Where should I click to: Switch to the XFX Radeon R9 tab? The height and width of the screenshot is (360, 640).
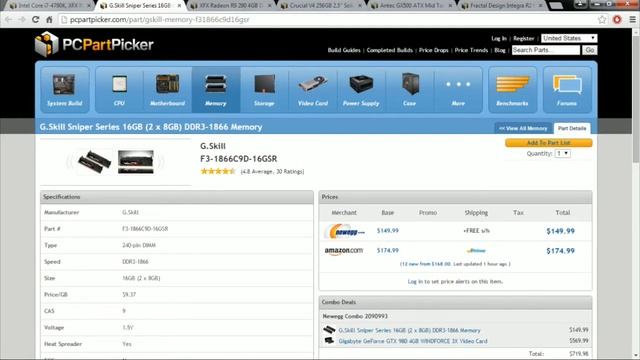point(231,6)
